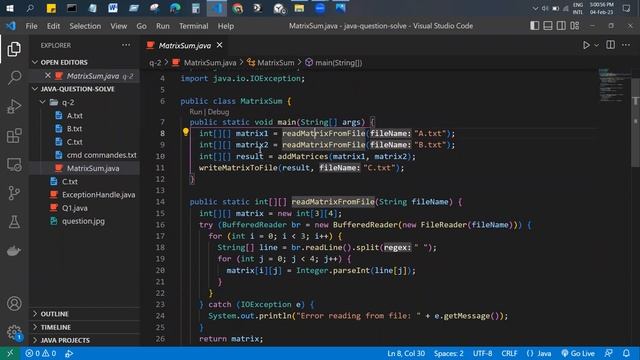The width and height of the screenshot is (640, 360).
Task: Open Remote Explorer in activity bar
Action: pos(14,164)
